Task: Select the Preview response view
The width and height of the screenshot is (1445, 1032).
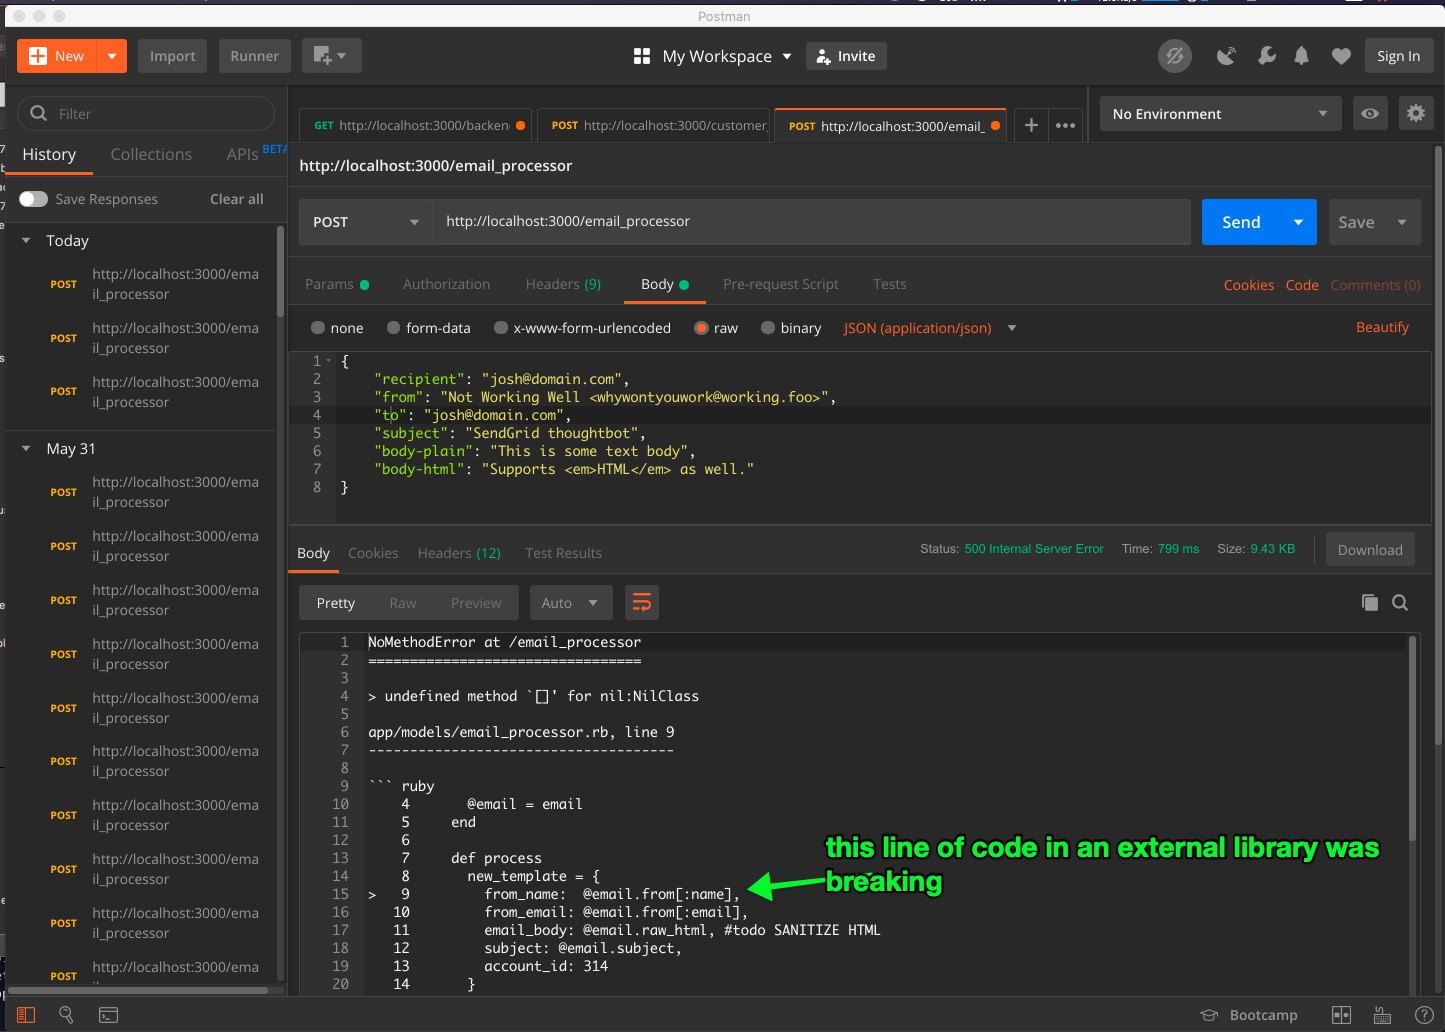Action: point(476,603)
